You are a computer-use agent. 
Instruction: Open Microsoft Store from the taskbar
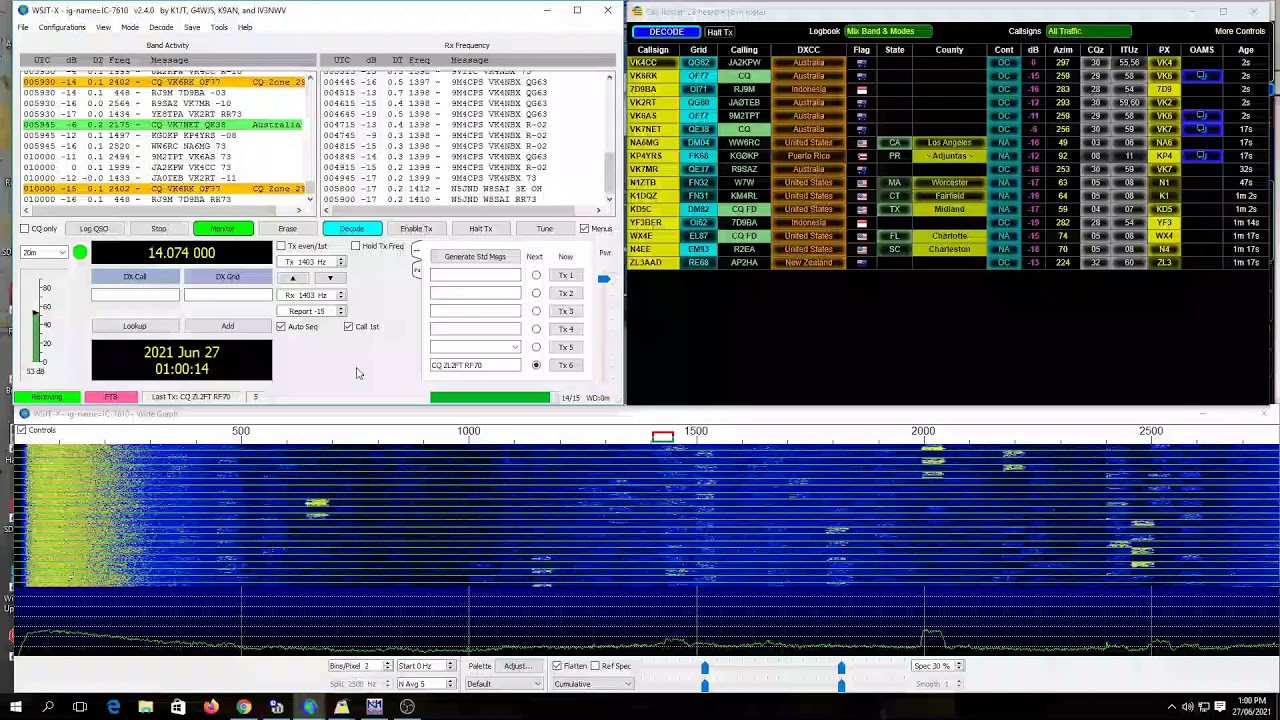(178, 707)
